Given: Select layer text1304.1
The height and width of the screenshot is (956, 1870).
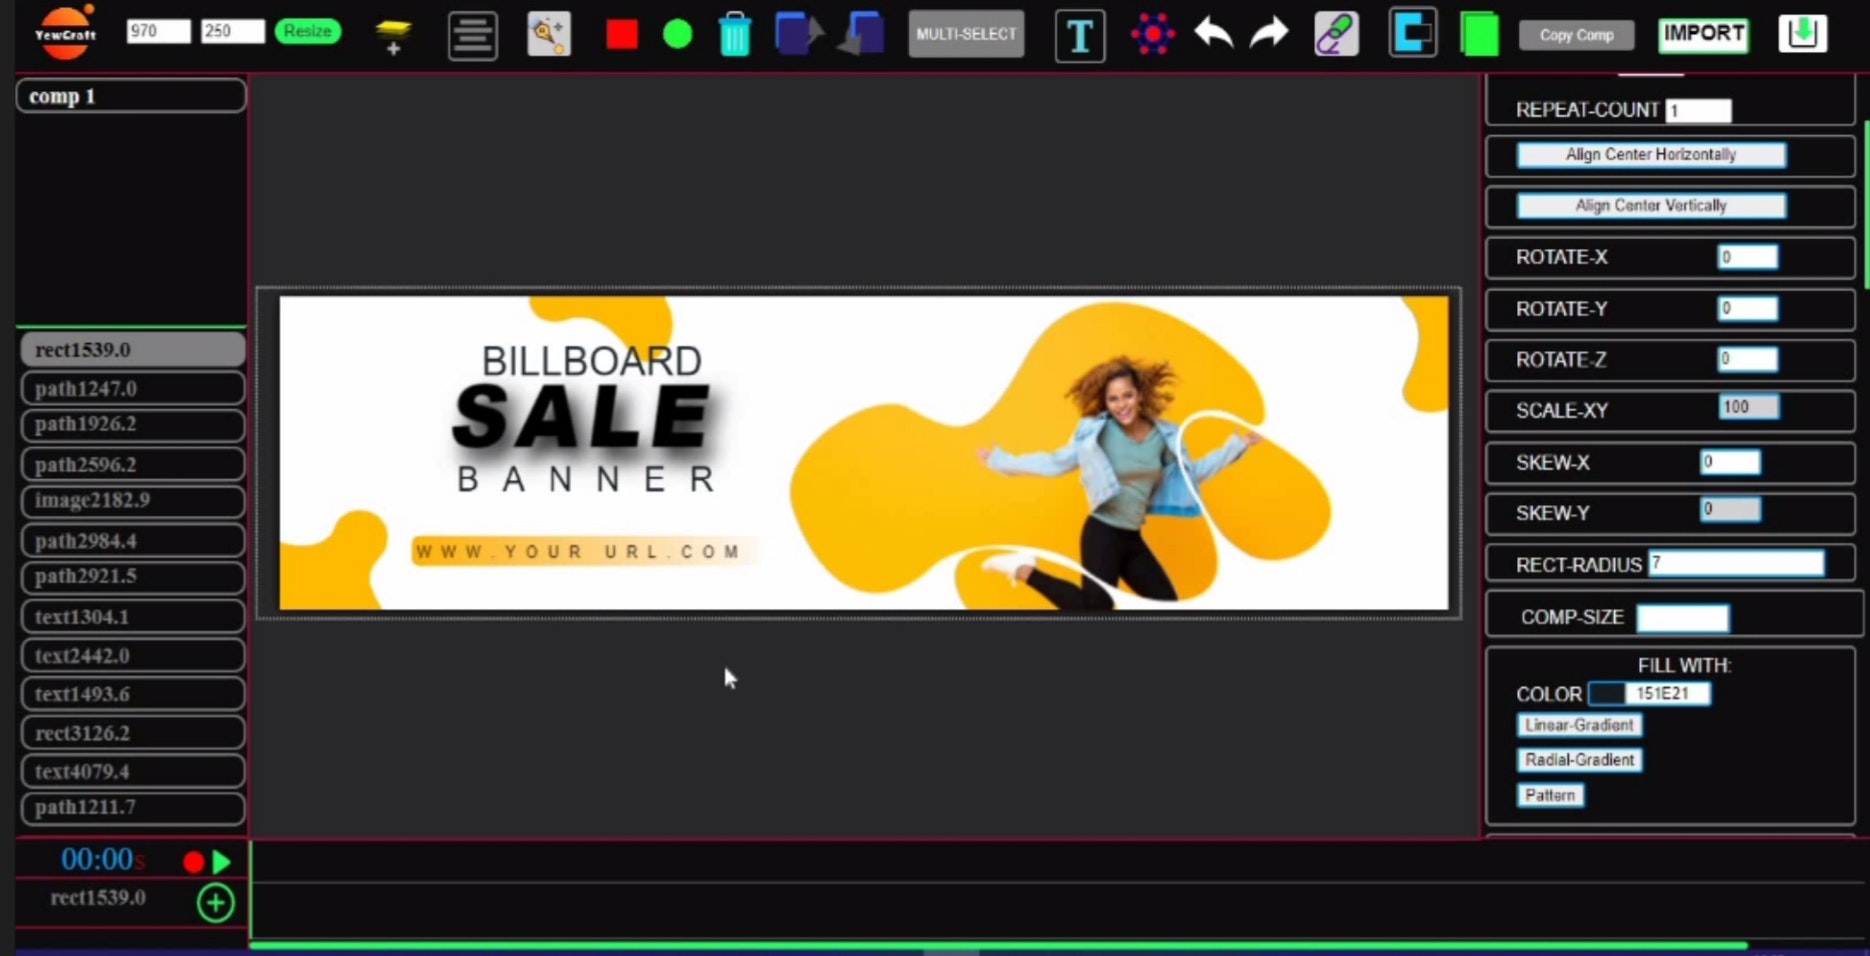Looking at the screenshot, I should click(132, 616).
